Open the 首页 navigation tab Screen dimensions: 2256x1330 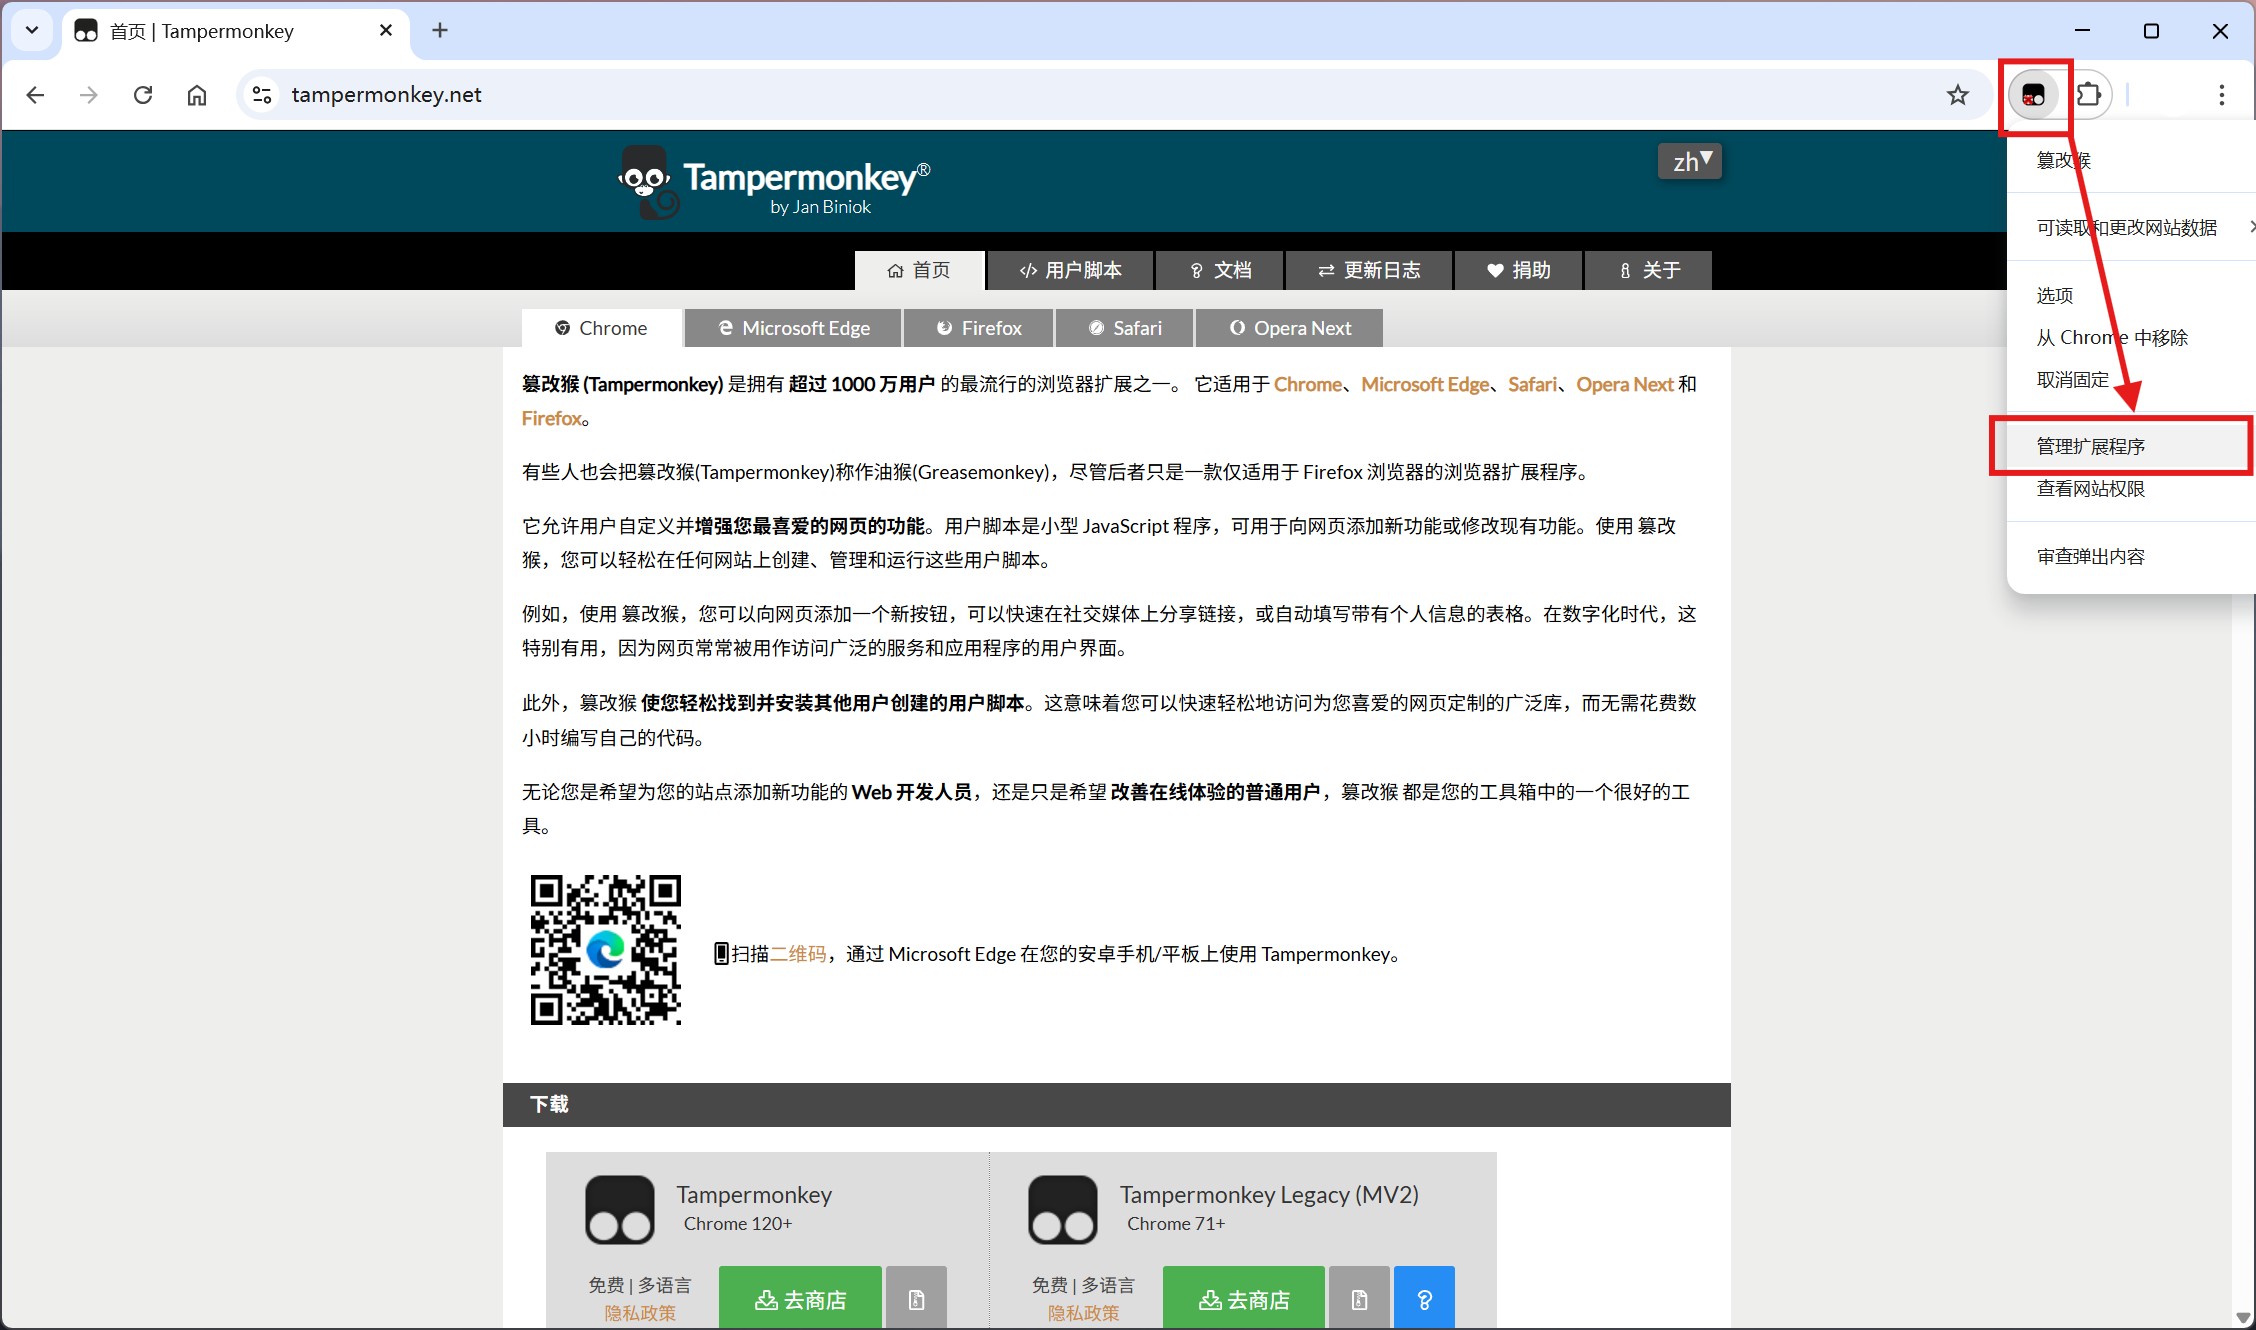[919, 270]
